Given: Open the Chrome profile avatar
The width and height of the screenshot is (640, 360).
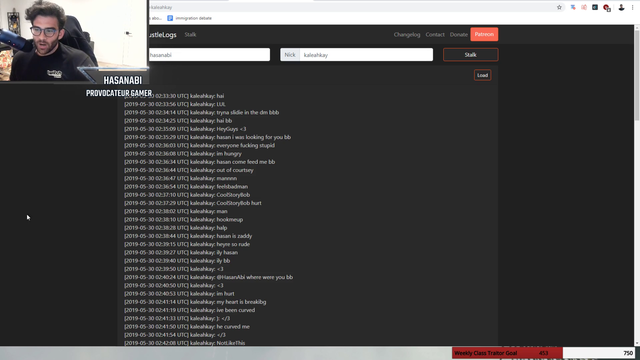Looking at the screenshot, I should pos(621,7).
